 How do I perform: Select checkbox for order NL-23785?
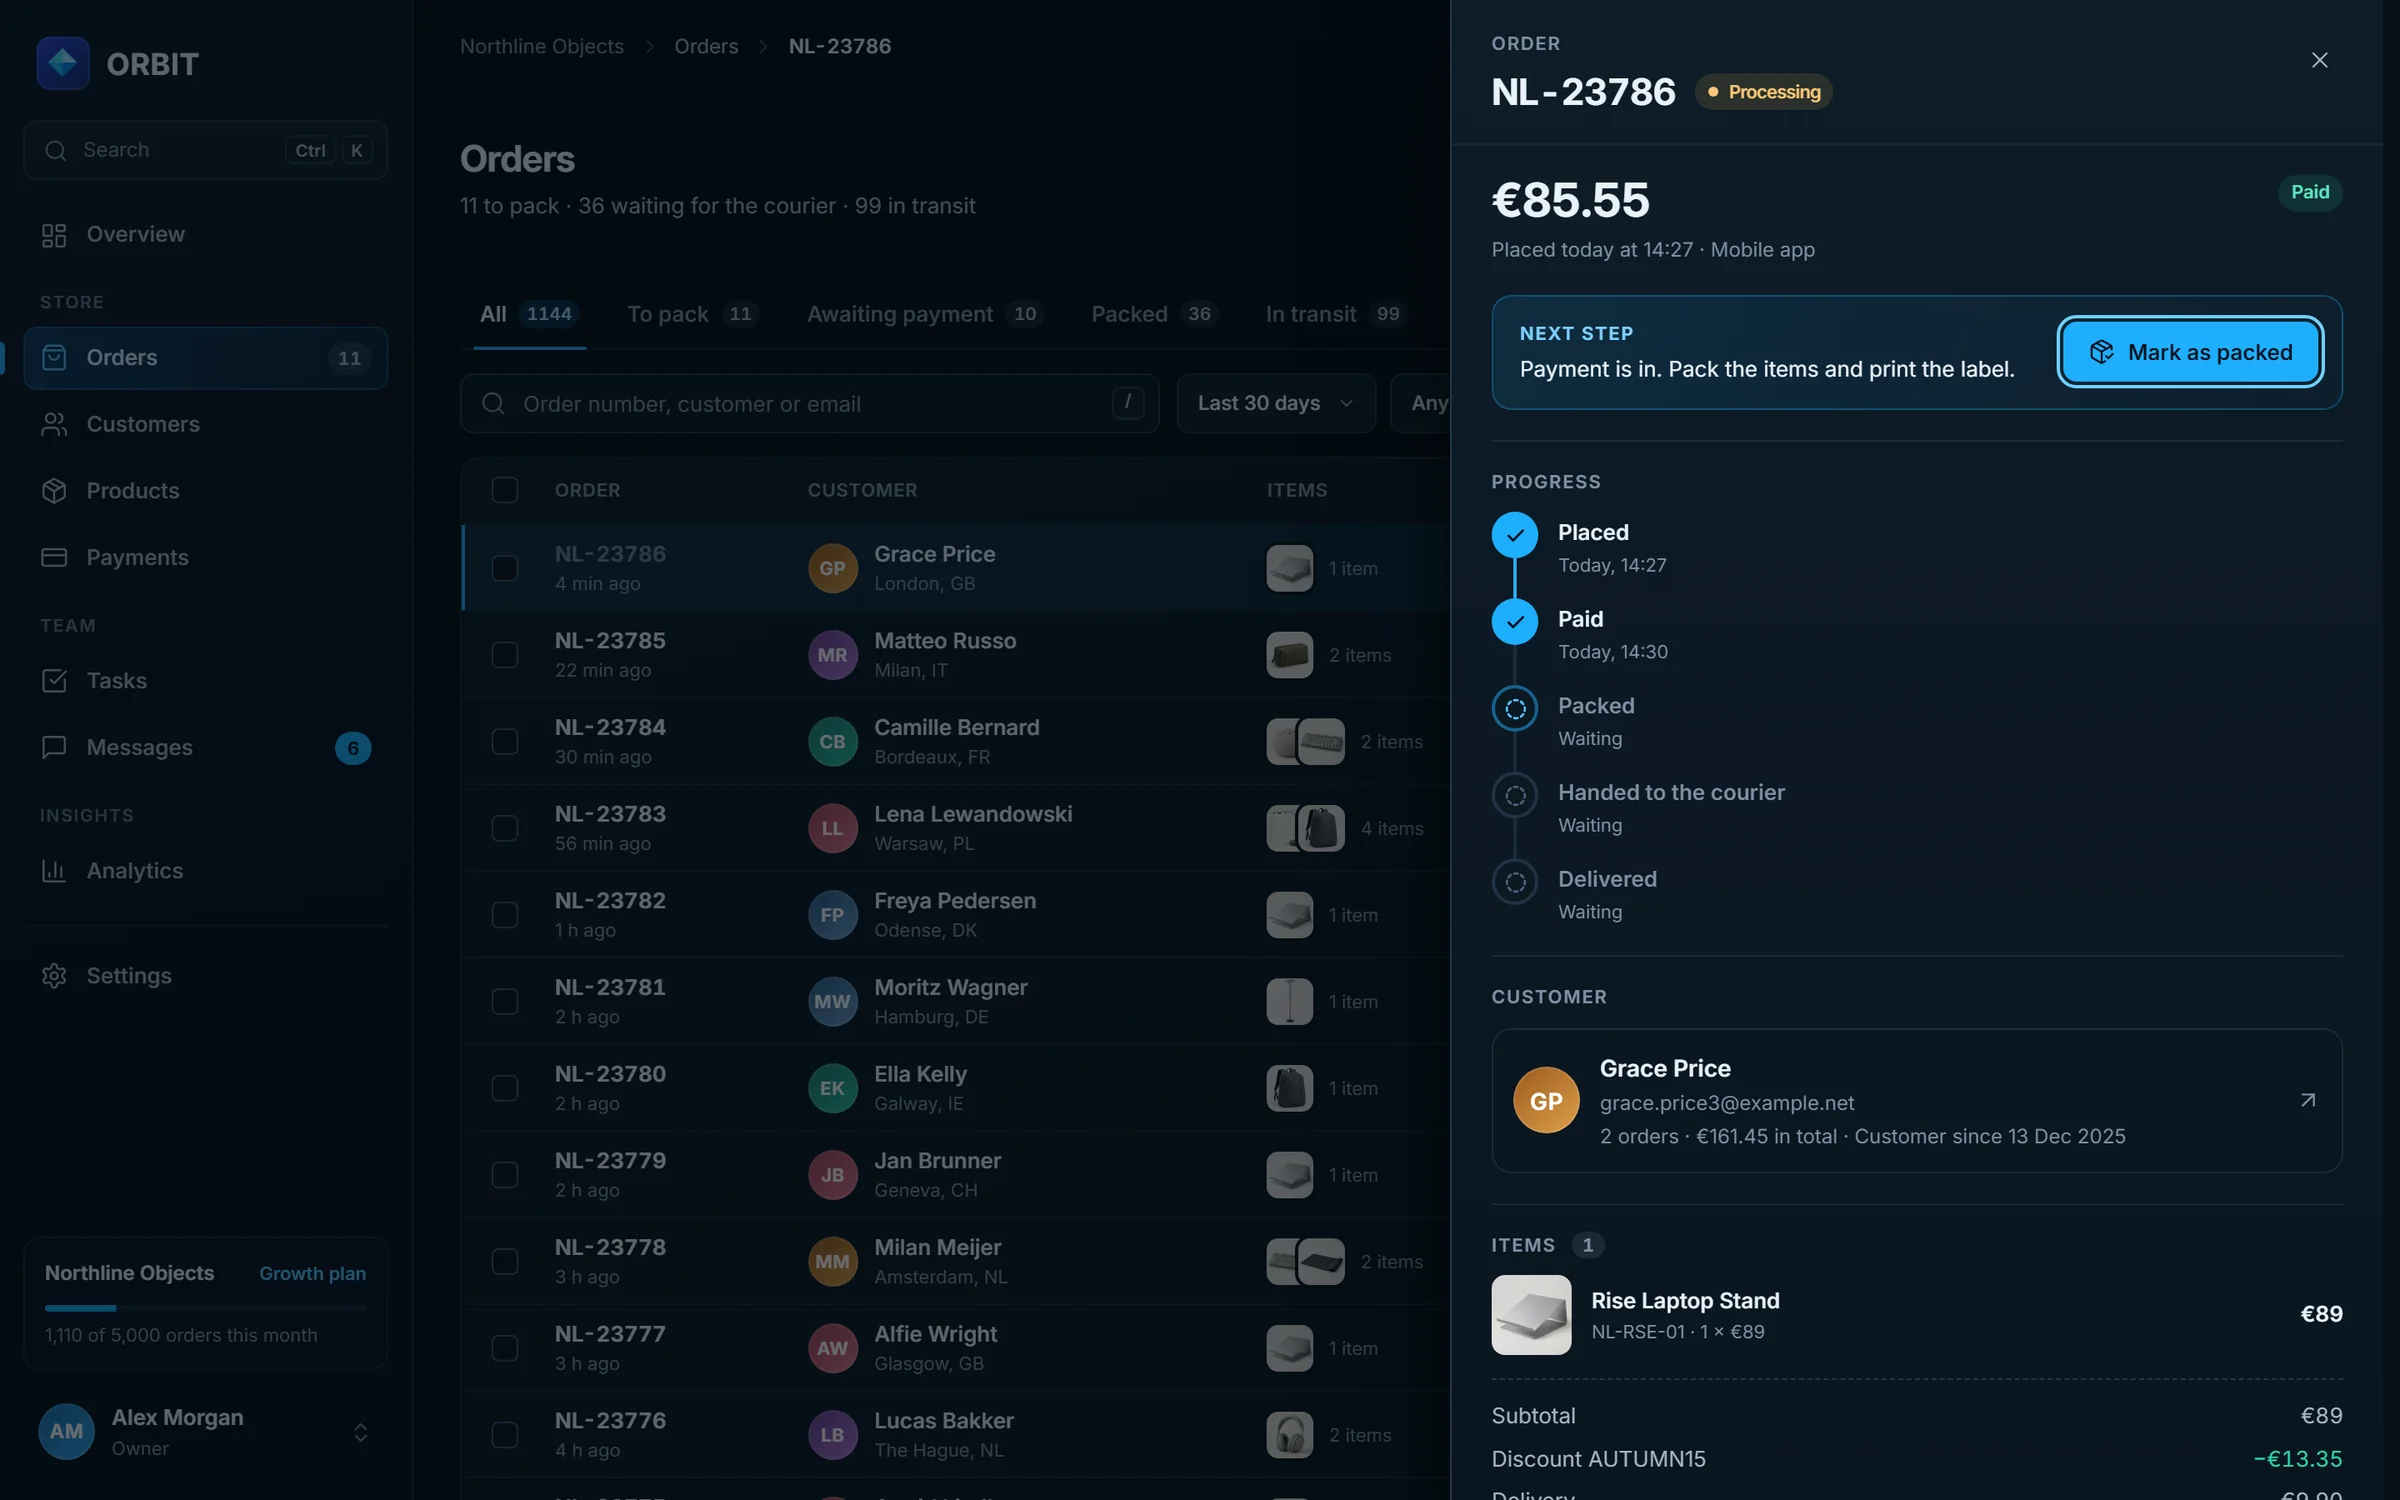click(504, 655)
